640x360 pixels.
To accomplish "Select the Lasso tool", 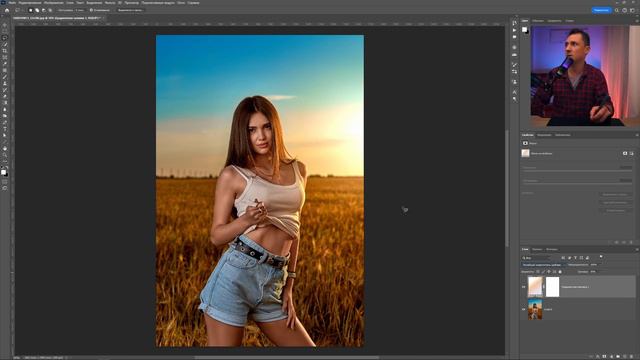I will coord(5,38).
